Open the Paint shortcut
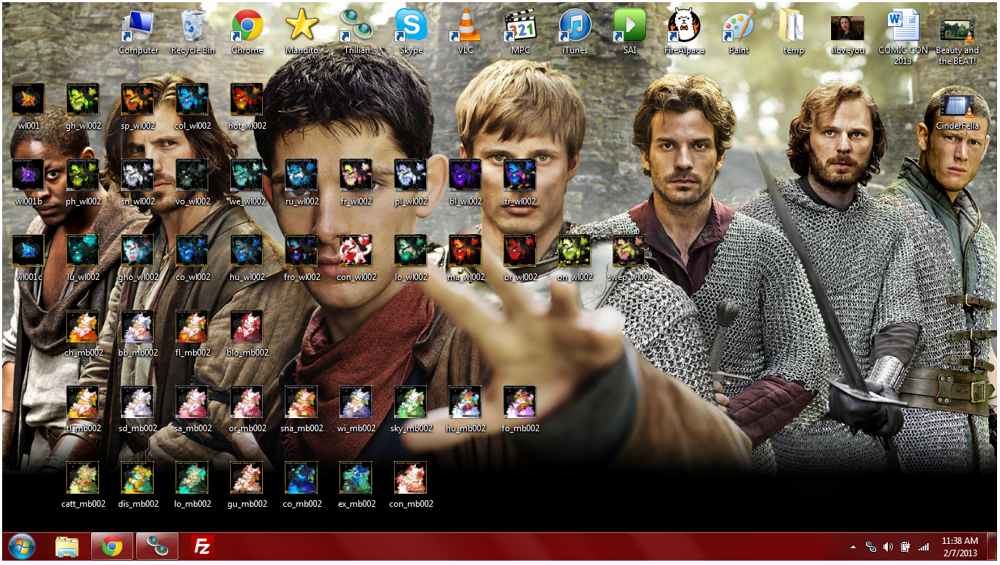The image size is (1000, 565). click(x=739, y=33)
